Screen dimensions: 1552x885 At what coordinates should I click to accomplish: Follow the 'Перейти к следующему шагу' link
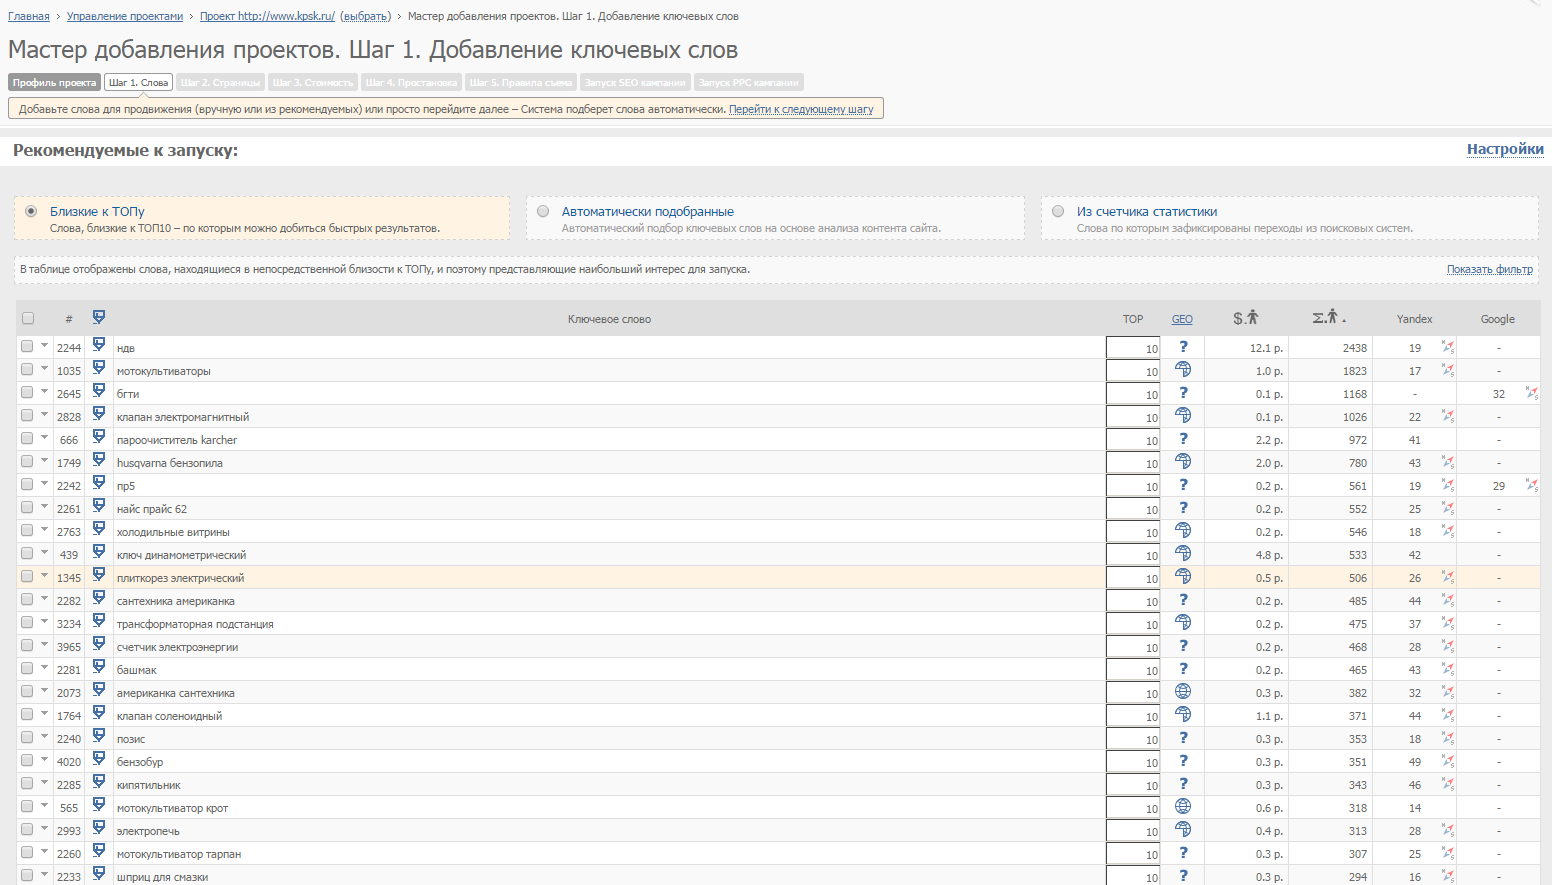pyautogui.click(x=801, y=109)
